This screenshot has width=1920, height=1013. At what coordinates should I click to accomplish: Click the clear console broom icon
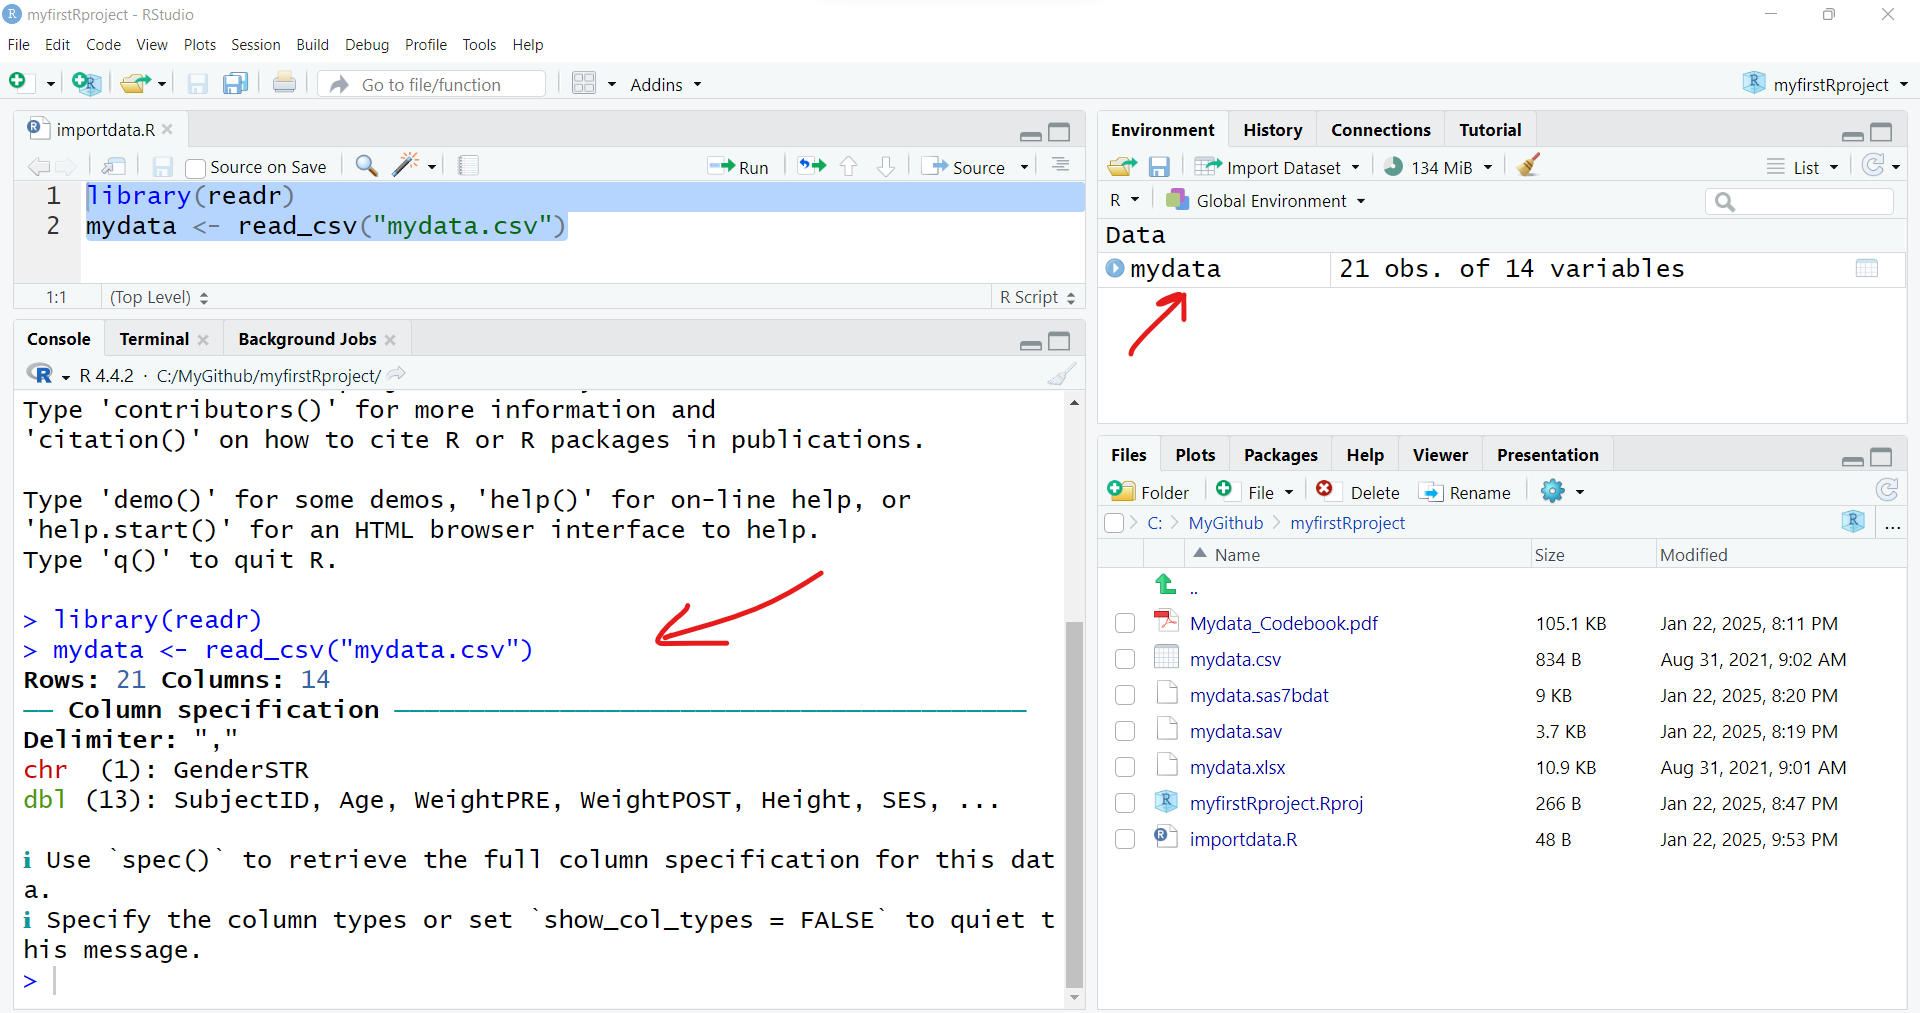(x=1062, y=375)
